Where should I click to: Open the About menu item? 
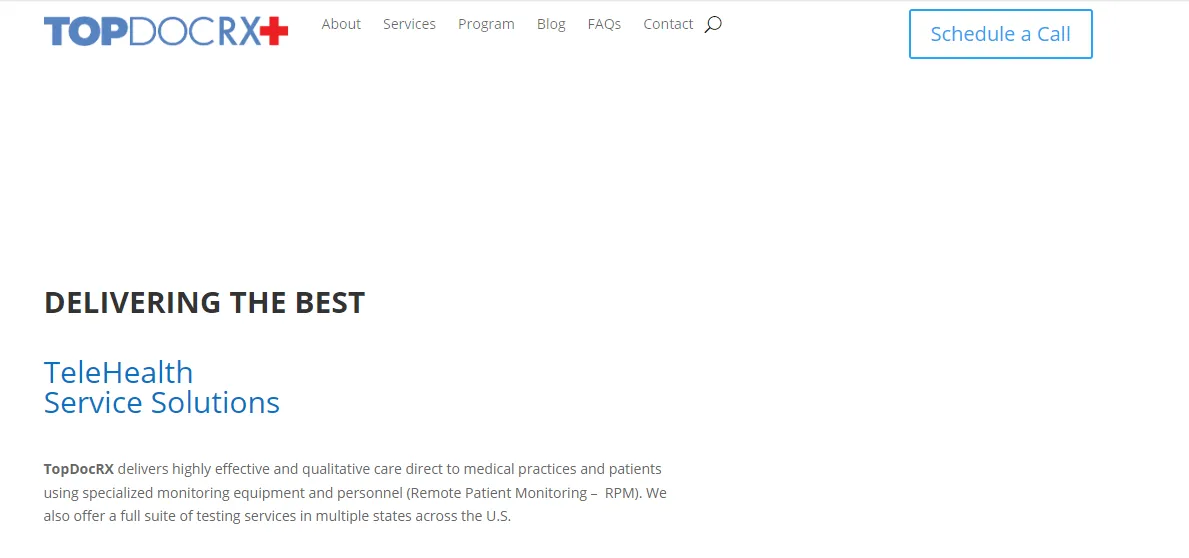[341, 24]
